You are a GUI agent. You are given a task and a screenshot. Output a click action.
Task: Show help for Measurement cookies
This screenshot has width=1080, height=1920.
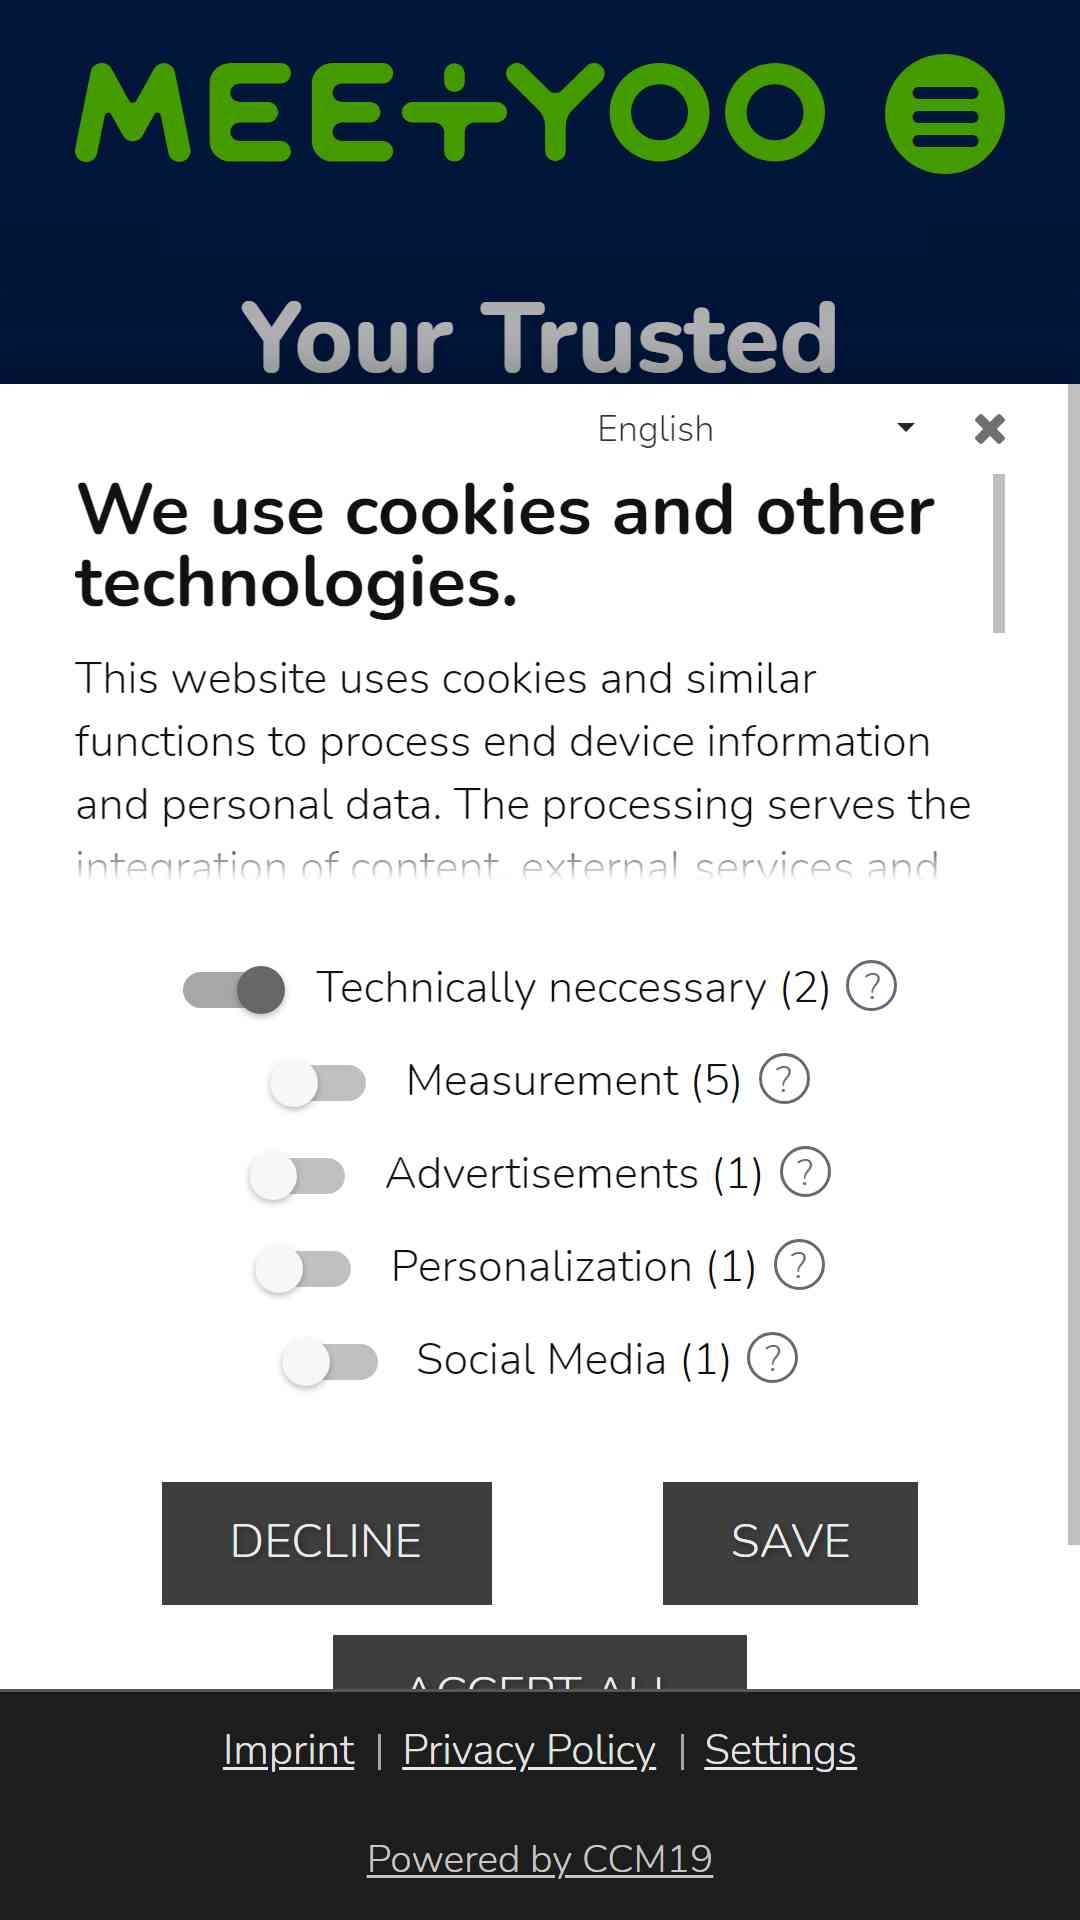point(784,1080)
